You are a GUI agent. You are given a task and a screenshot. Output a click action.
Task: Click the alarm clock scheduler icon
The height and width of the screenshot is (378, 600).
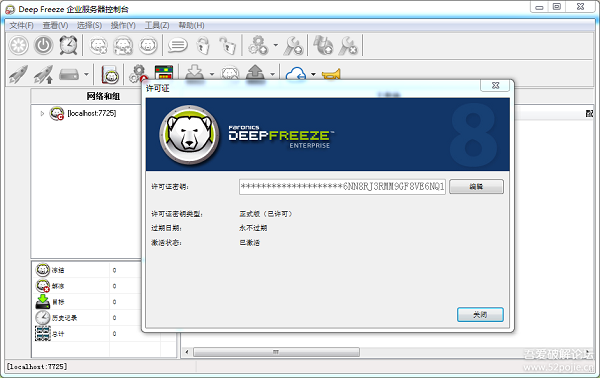point(68,45)
